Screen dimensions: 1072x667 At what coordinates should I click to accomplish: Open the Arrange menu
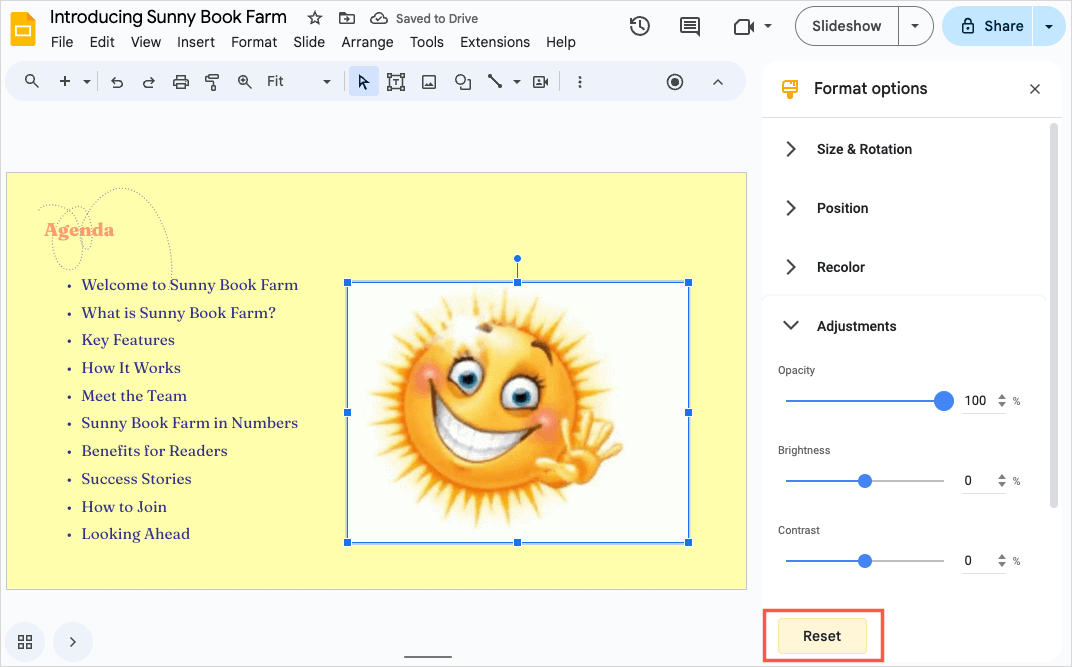click(x=367, y=42)
